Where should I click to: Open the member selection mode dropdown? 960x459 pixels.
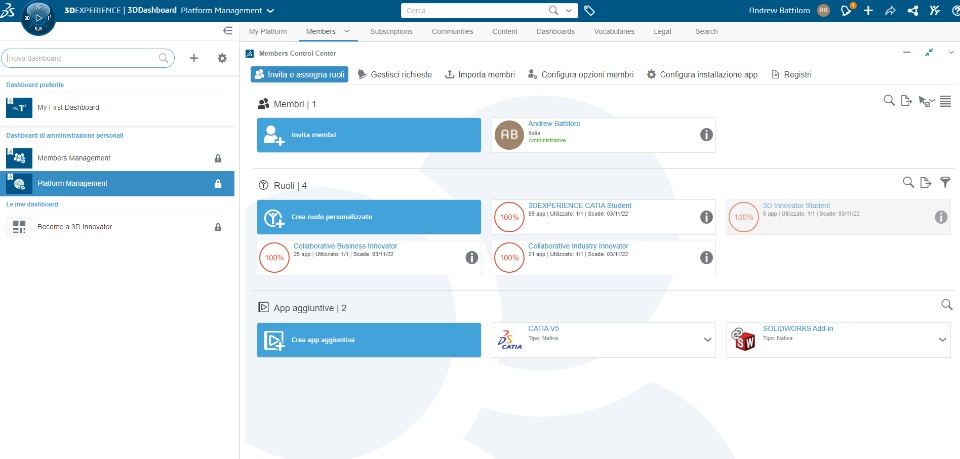click(927, 101)
